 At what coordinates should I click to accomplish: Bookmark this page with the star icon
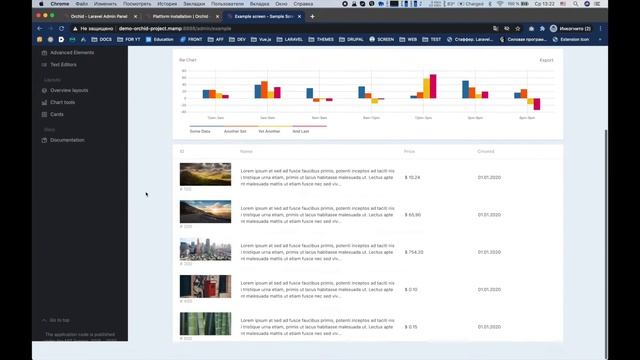pos(518,29)
